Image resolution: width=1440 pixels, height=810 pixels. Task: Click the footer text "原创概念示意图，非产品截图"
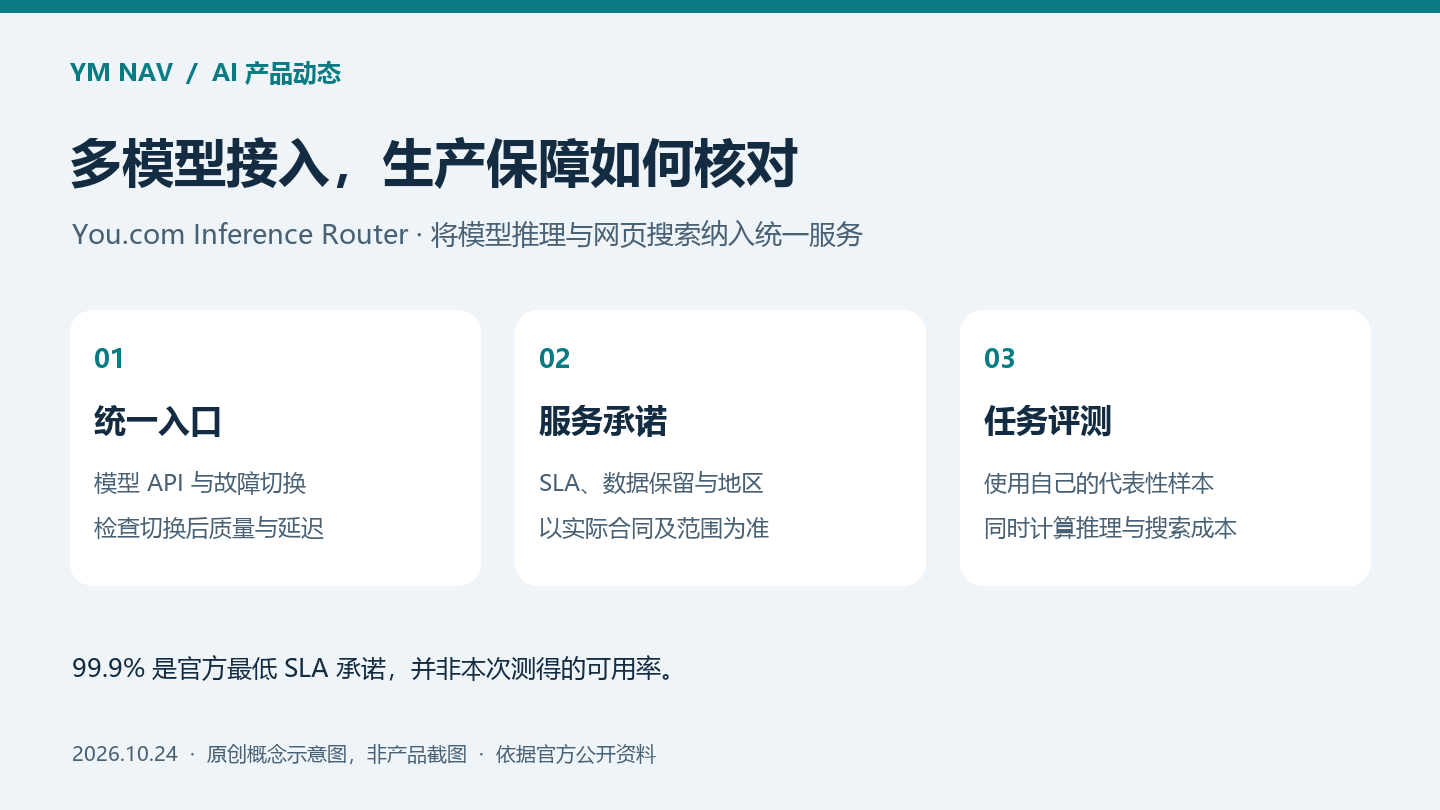click(337, 754)
